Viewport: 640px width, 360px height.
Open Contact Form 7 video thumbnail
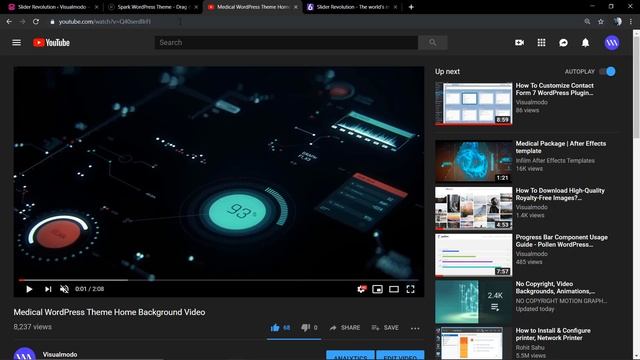coord(473,104)
